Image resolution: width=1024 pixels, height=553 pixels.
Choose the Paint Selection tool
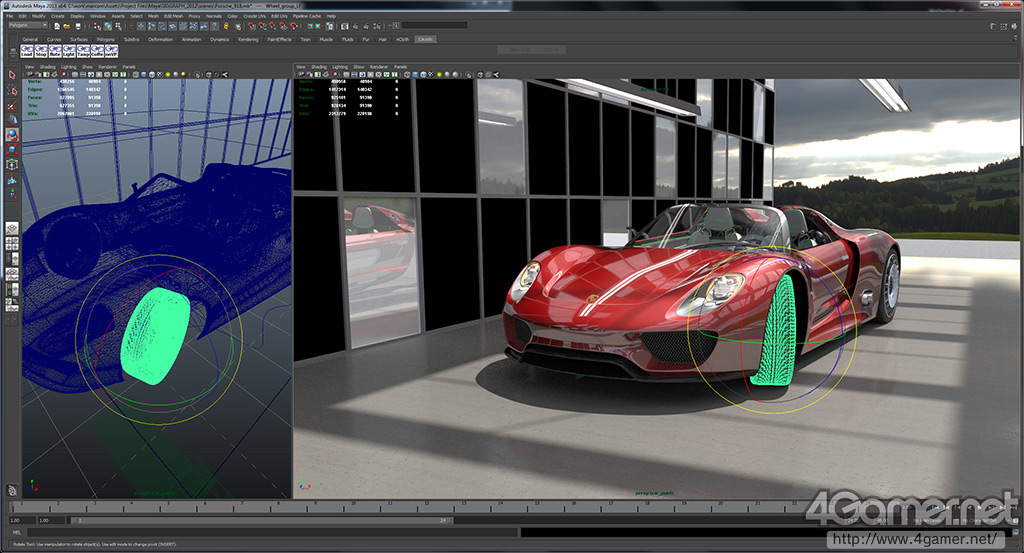[x=12, y=105]
